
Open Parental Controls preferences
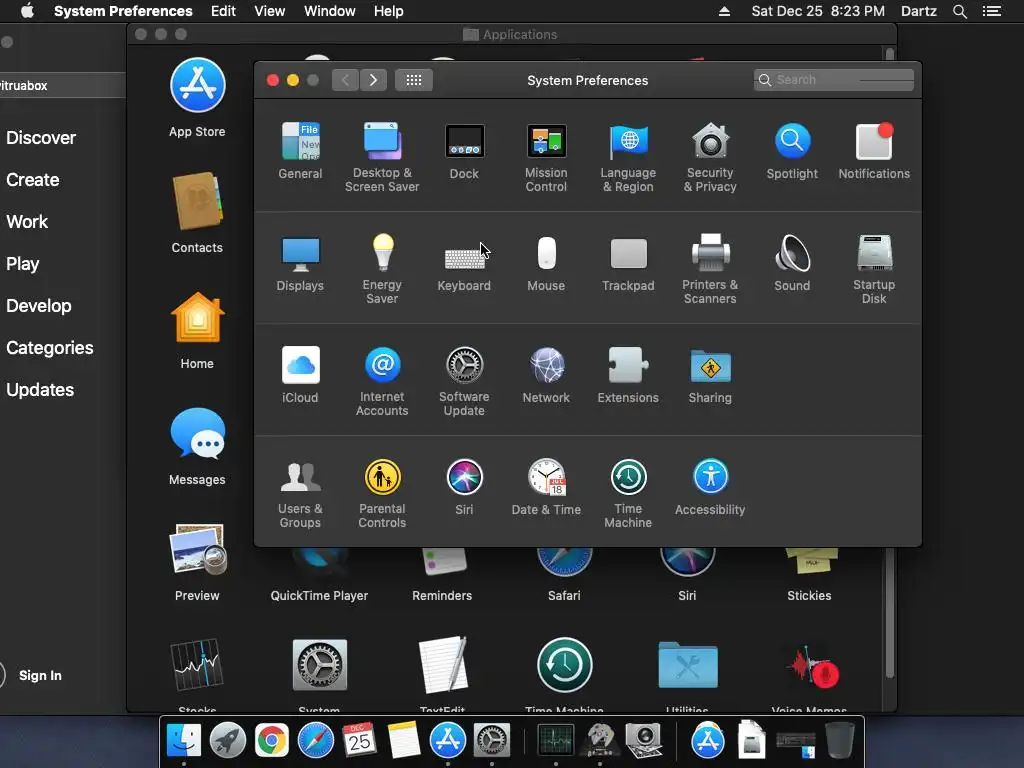(382, 494)
